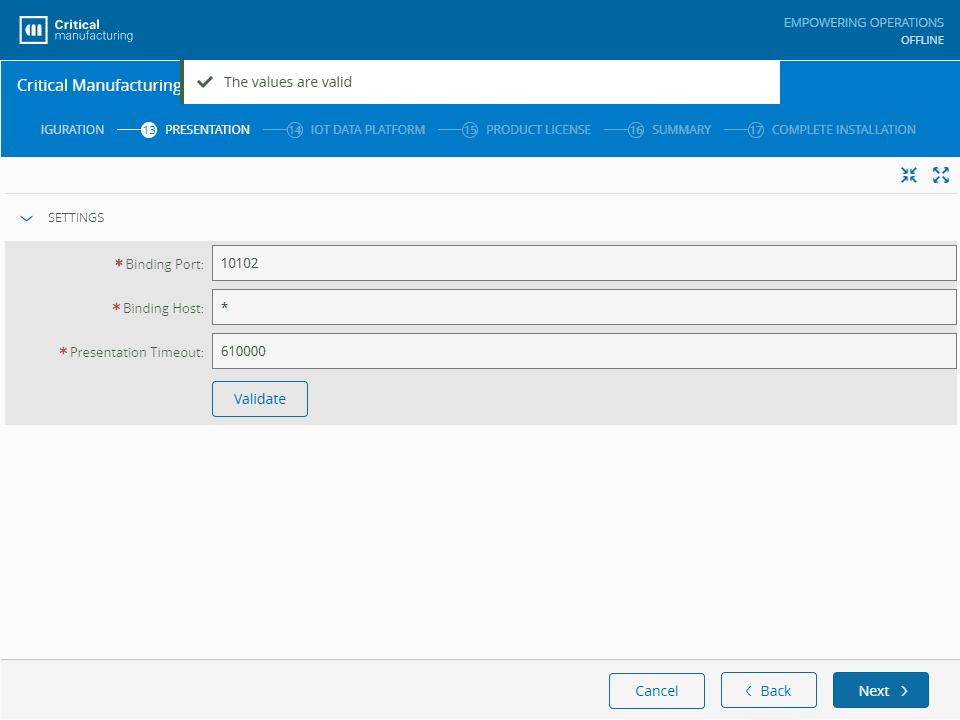Cancel the installation wizard

pos(656,691)
